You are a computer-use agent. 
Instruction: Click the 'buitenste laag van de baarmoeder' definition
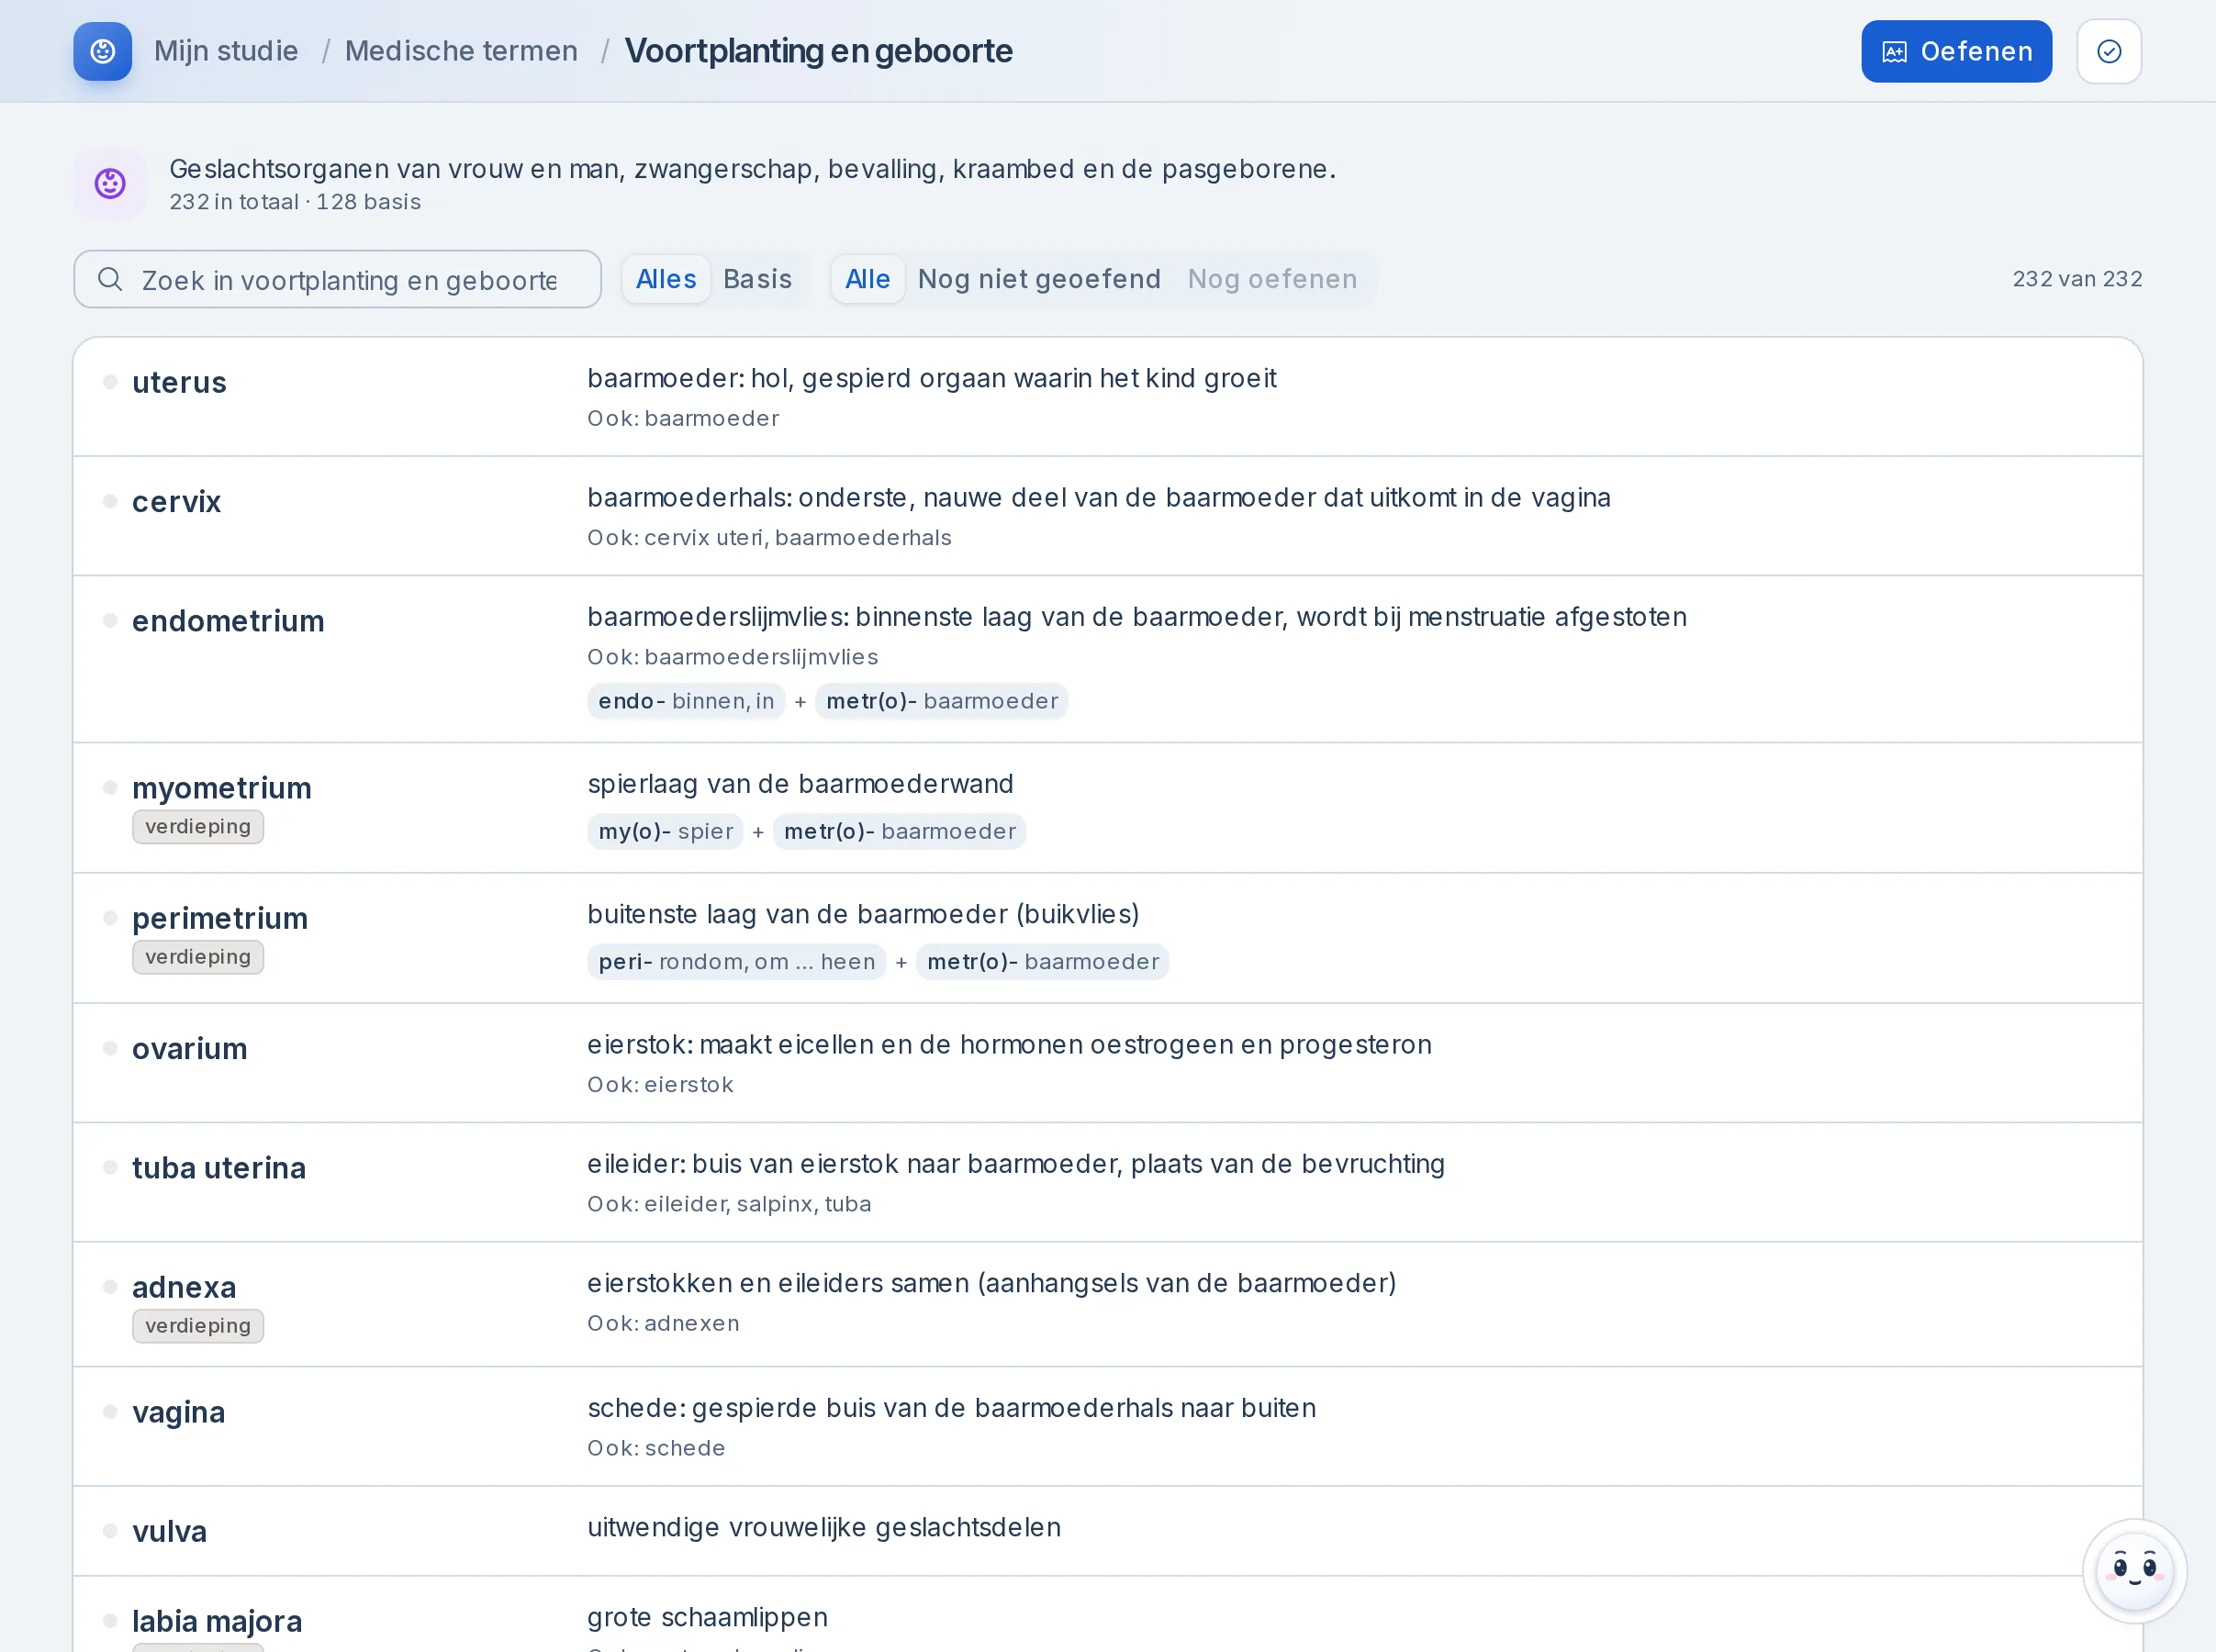click(x=863, y=914)
